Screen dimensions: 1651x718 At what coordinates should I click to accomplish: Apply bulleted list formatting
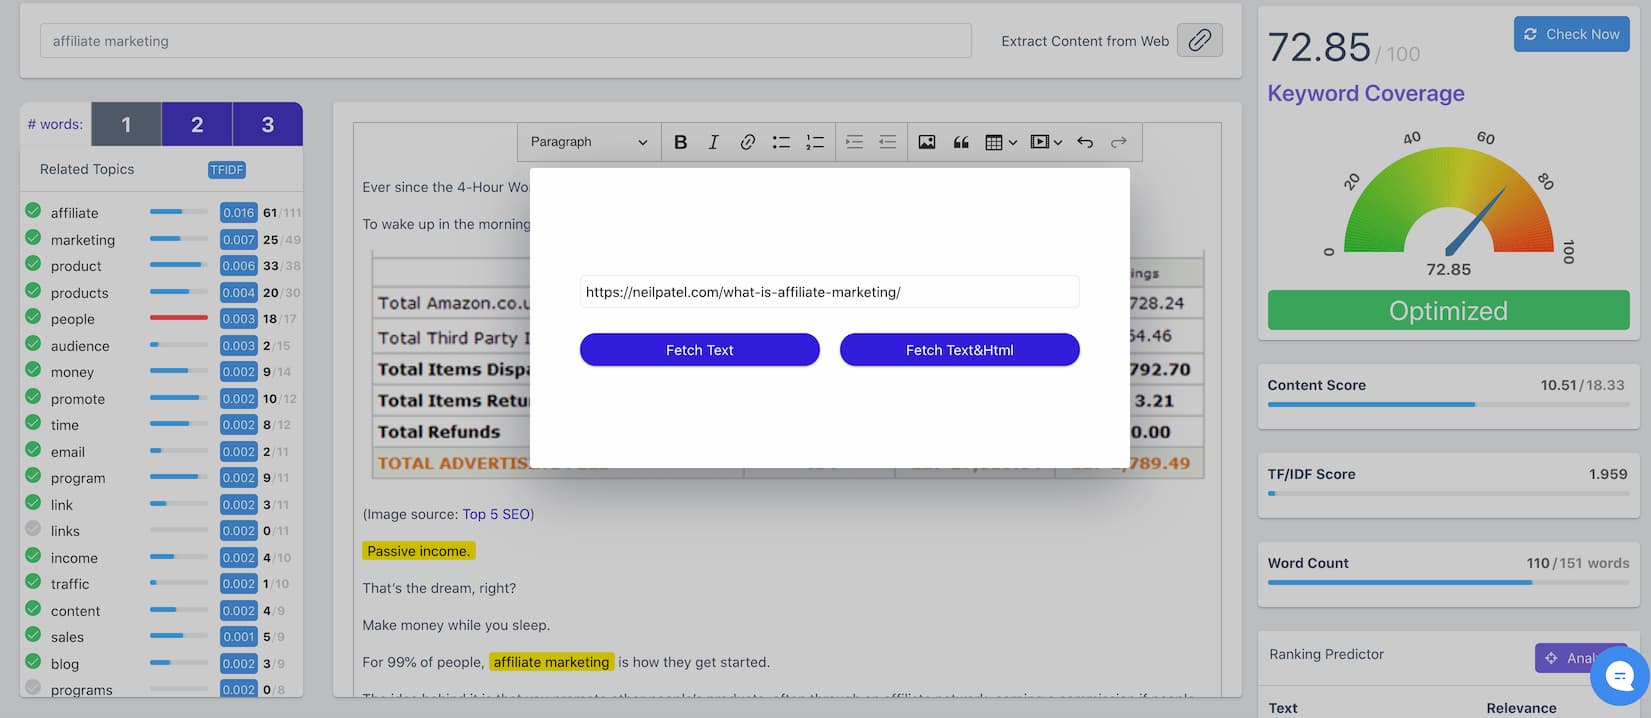(781, 142)
